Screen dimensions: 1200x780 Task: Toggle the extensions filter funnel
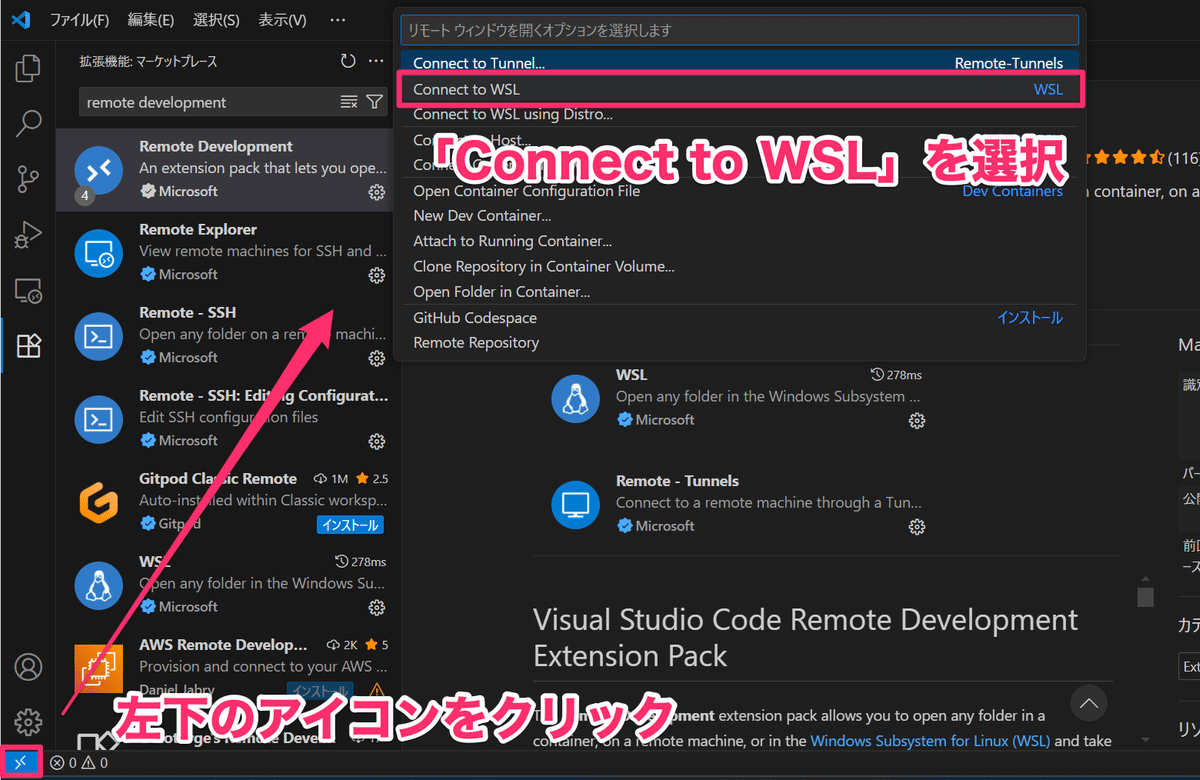tap(374, 101)
